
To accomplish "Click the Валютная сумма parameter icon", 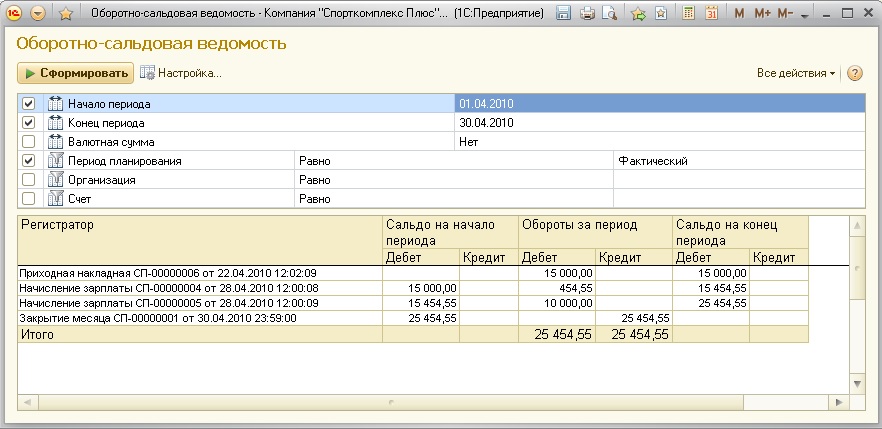I will [x=56, y=142].
